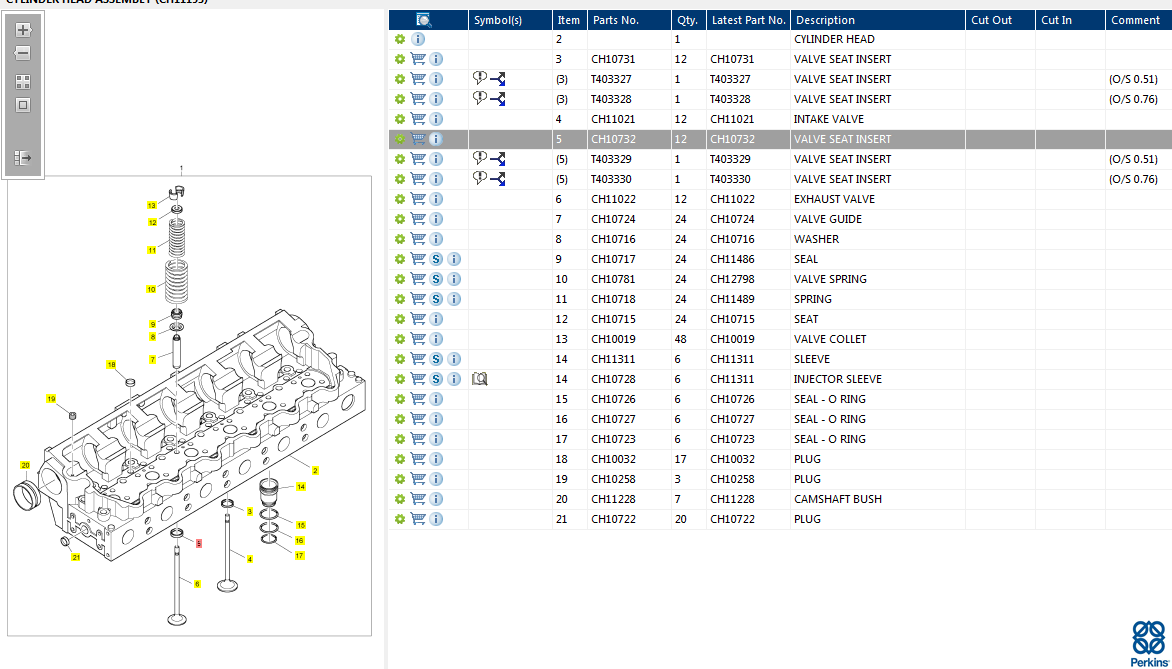Click the Description column header
The height and width of the screenshot is (669, 1172).
(824, 20)
